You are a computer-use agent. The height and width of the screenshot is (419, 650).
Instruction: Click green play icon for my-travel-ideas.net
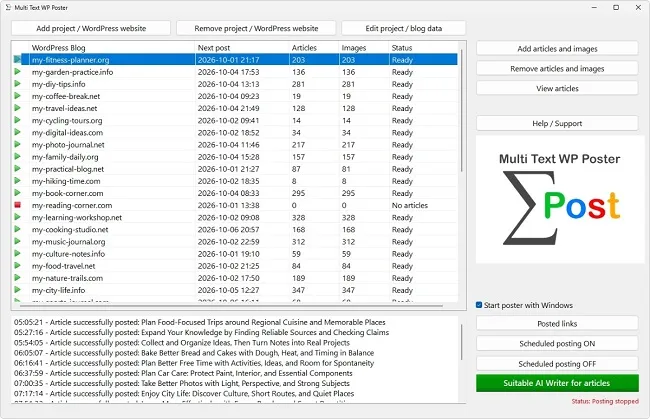17,108
